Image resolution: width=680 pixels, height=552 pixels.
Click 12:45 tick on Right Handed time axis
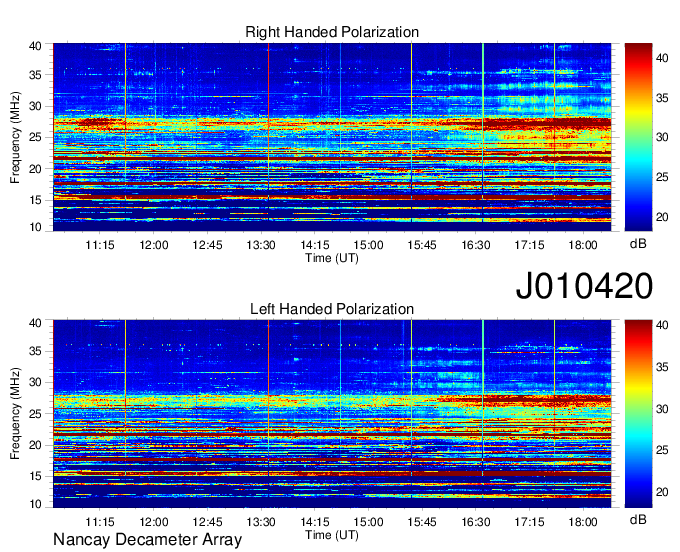208,245
